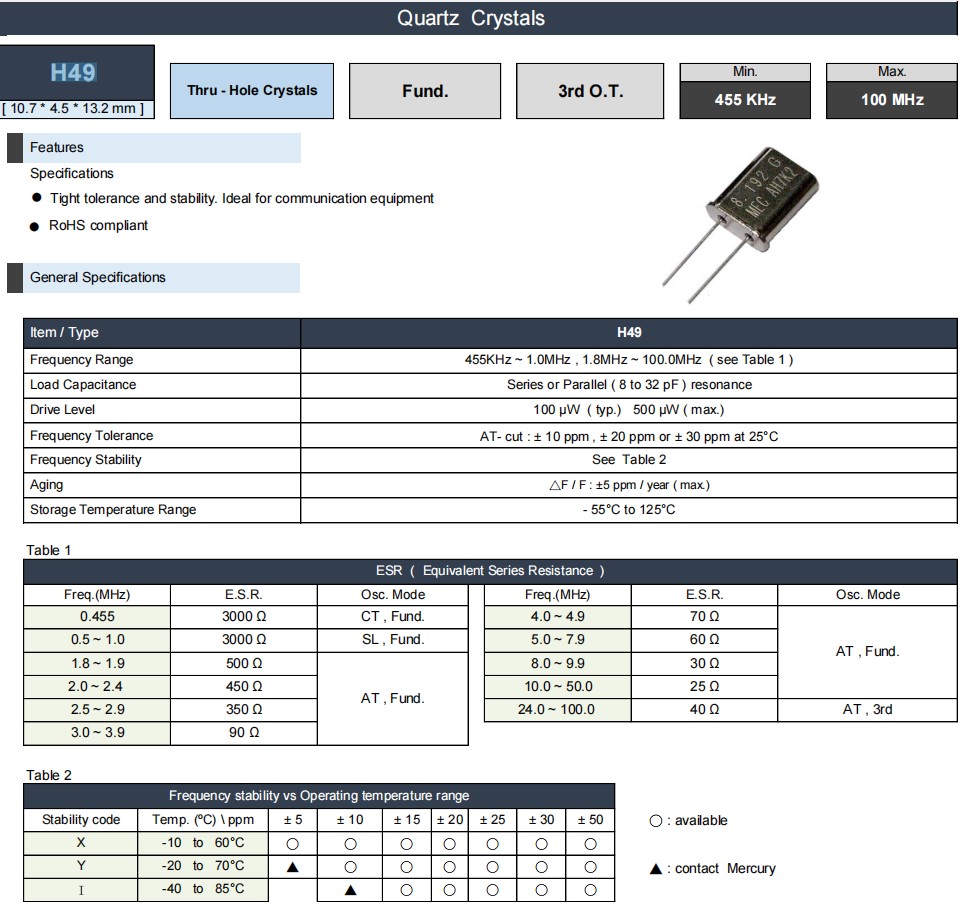
Task: Click the 'Thru - Hole Crystals' box
Action: point(252,91)
